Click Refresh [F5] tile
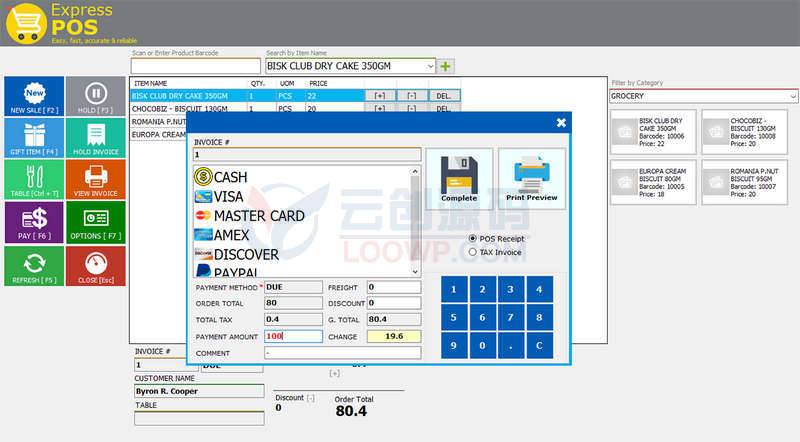800x442 pixels. coord(34,266)
